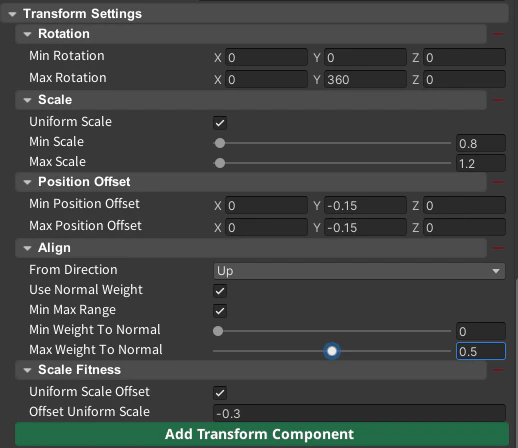The width and height of the screenshot is (518, 448).
Task: Disable the Use Normal Weight checkbox
Action: tap(220, 291)
